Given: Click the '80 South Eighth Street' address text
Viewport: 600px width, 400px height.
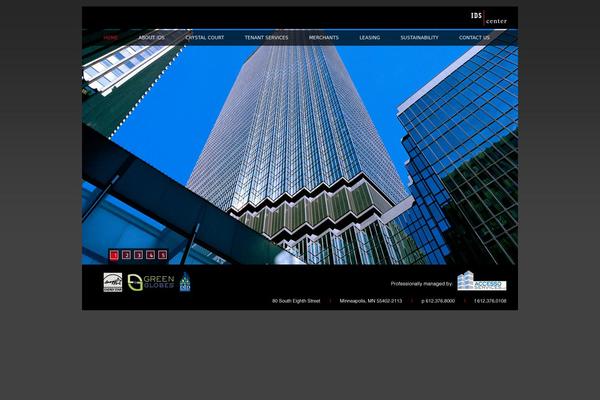Looking at the screenshot, I should (296, 301).
